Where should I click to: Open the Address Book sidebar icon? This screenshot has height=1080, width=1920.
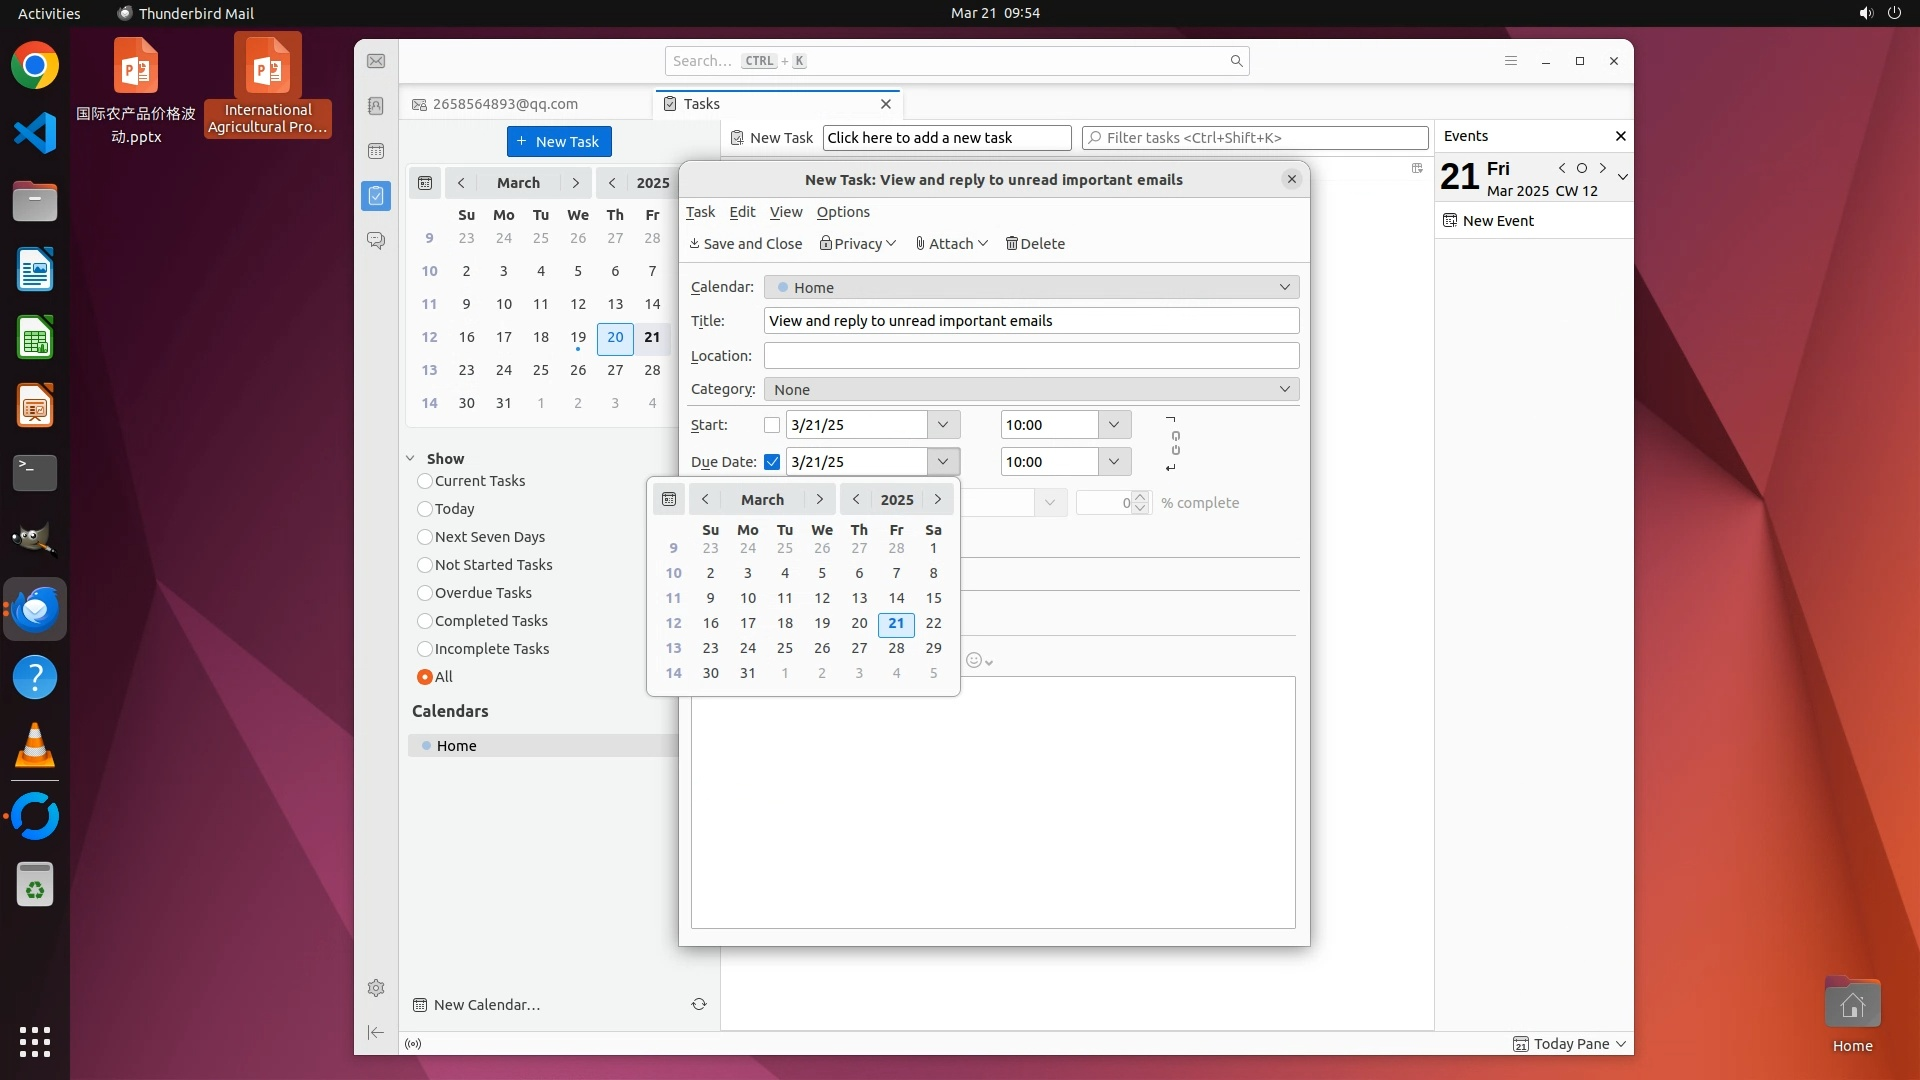pos(376,106)
